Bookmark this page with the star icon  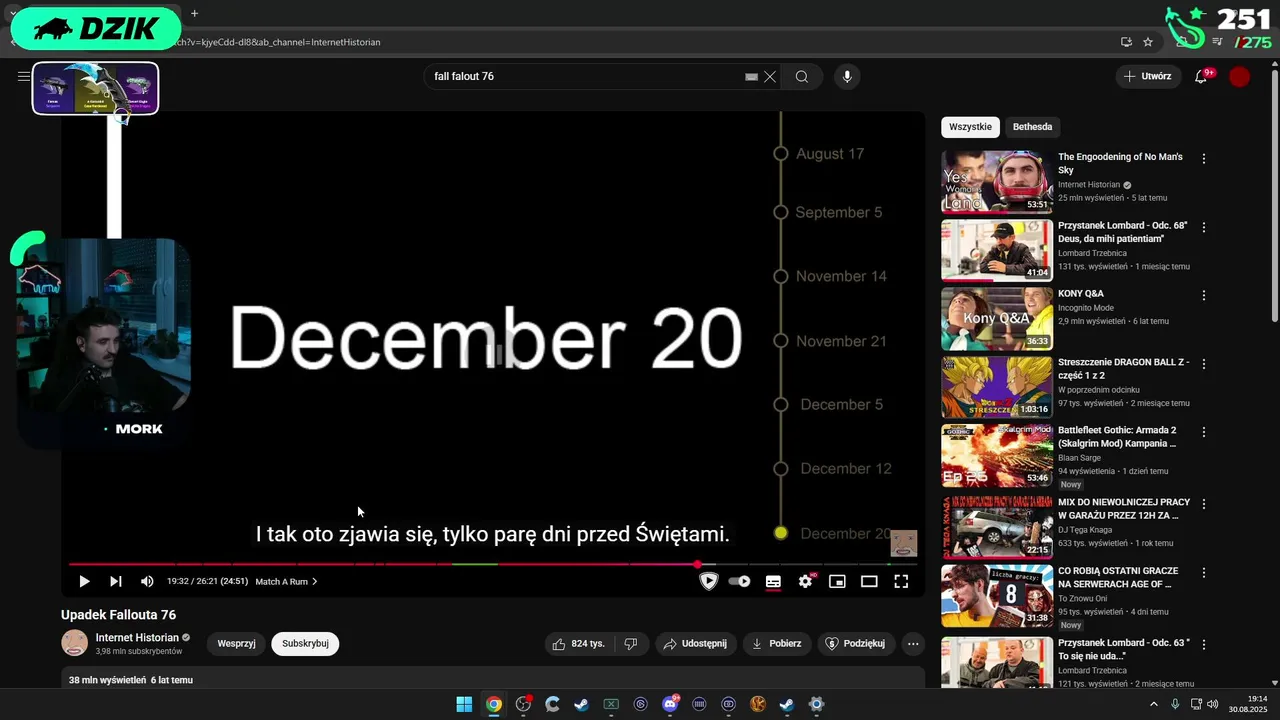pyautogui.click(x=1148, y=42)
